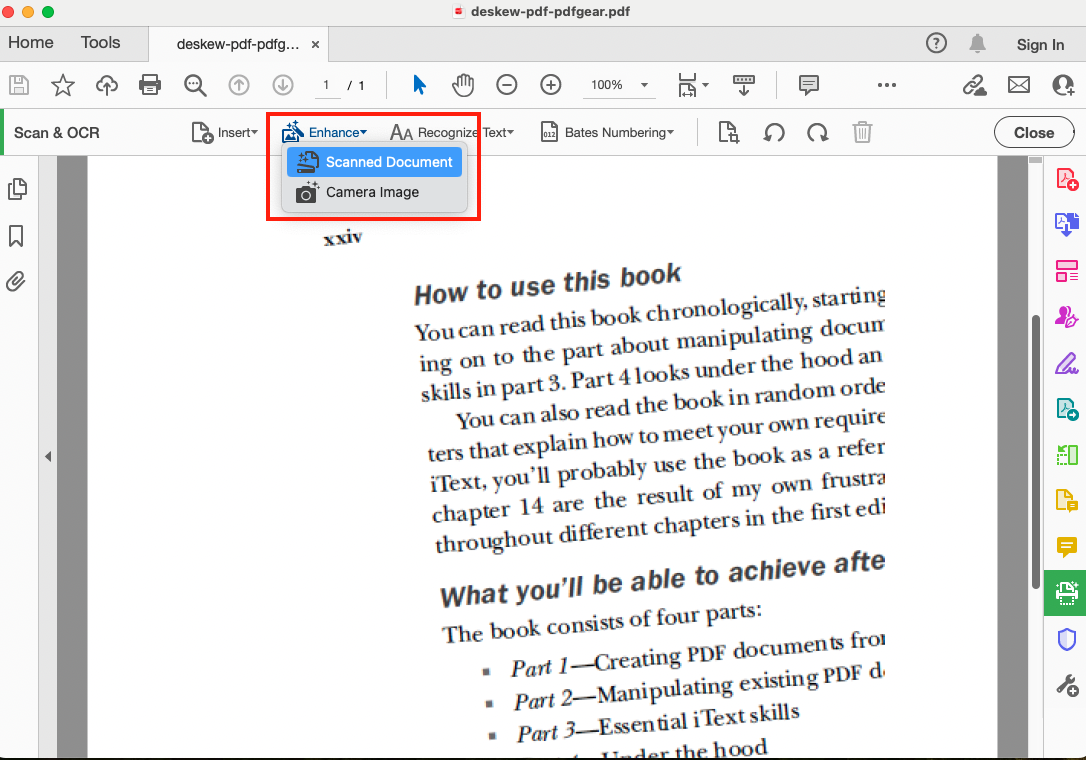Screen dimensions: 1086x760
Task: Delete page with trash icon
Action: coord(862,132)
